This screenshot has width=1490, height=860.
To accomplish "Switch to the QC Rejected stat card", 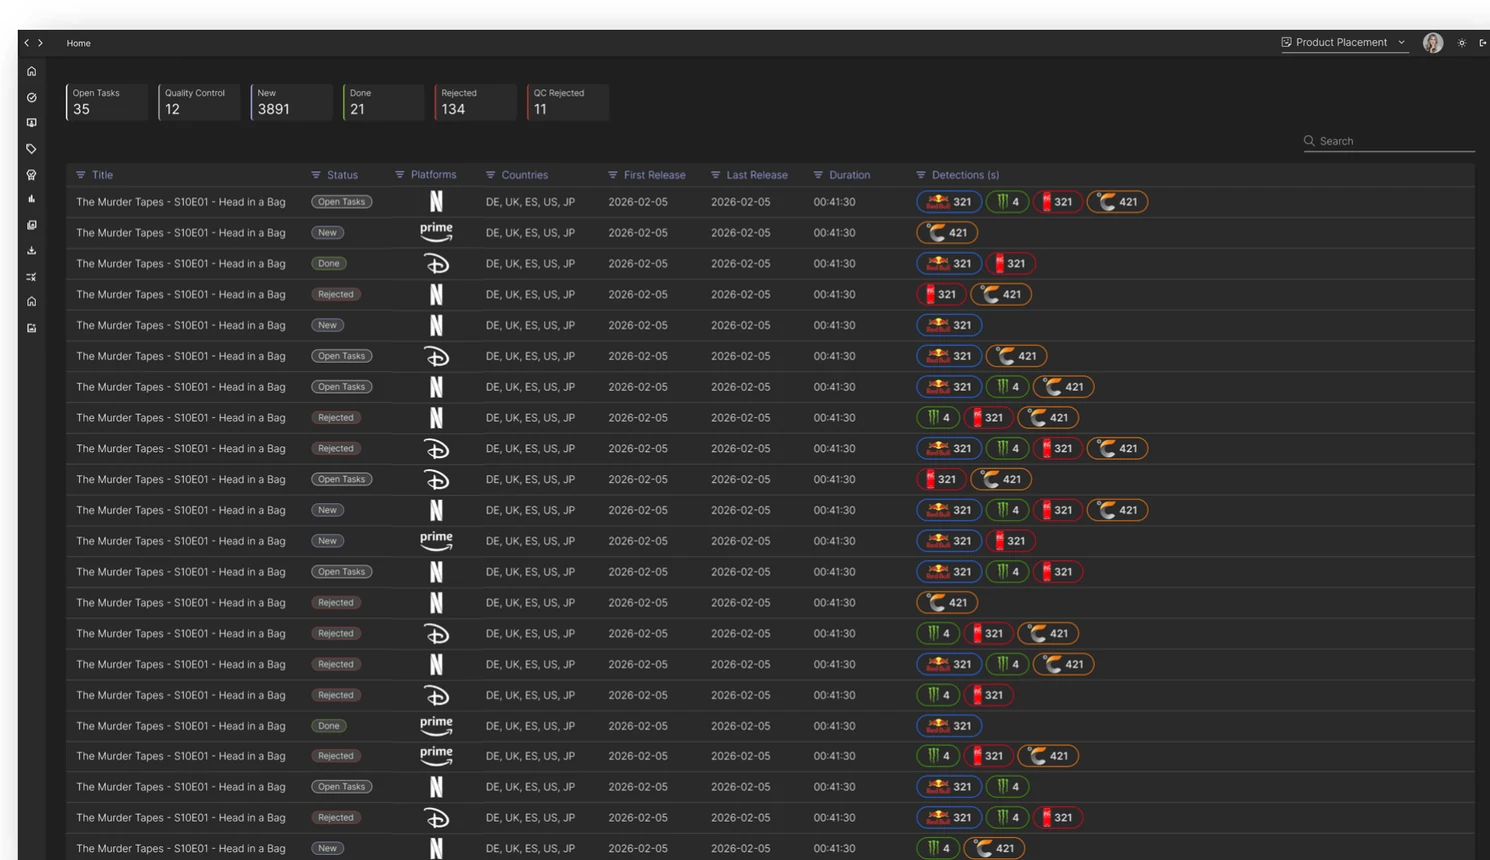I will coord(567,101).
